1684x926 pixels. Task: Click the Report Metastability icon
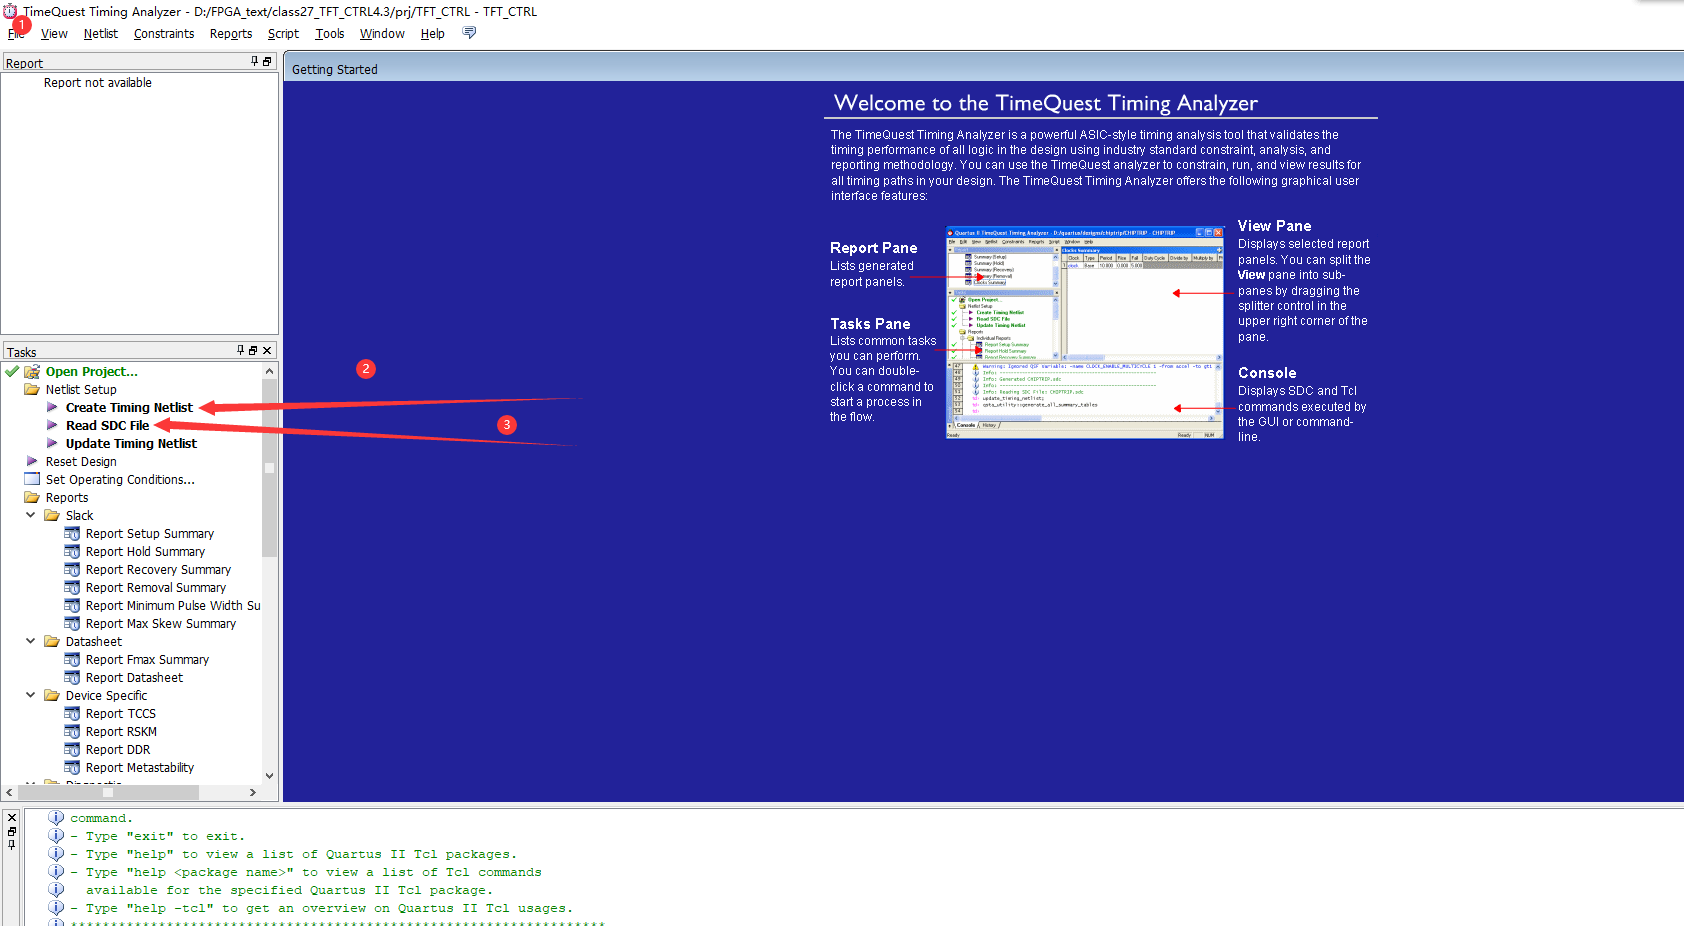point(72,768)
